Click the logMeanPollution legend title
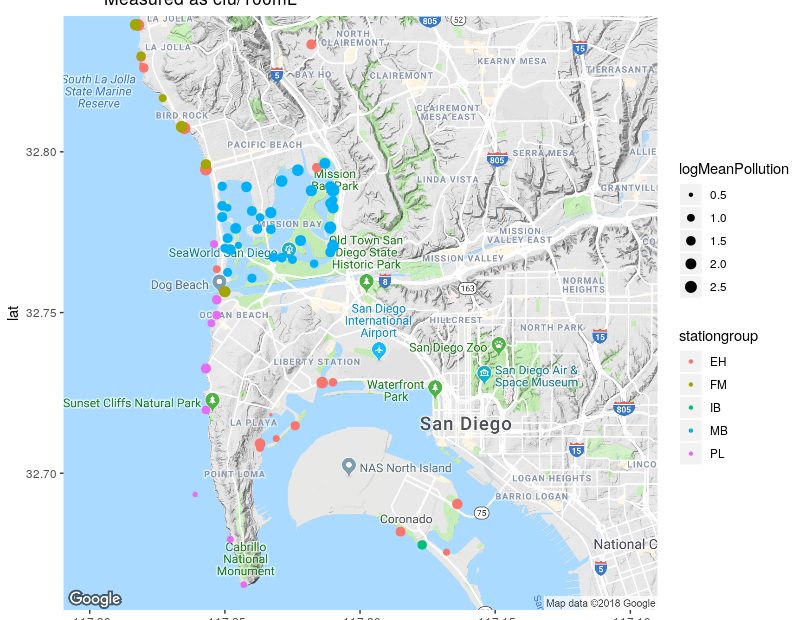 pos(734,169)
